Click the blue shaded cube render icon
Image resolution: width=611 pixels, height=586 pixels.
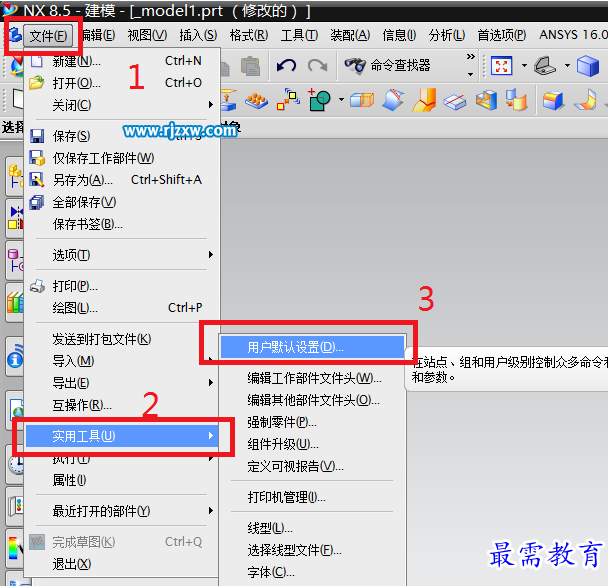tap(588, 66)
